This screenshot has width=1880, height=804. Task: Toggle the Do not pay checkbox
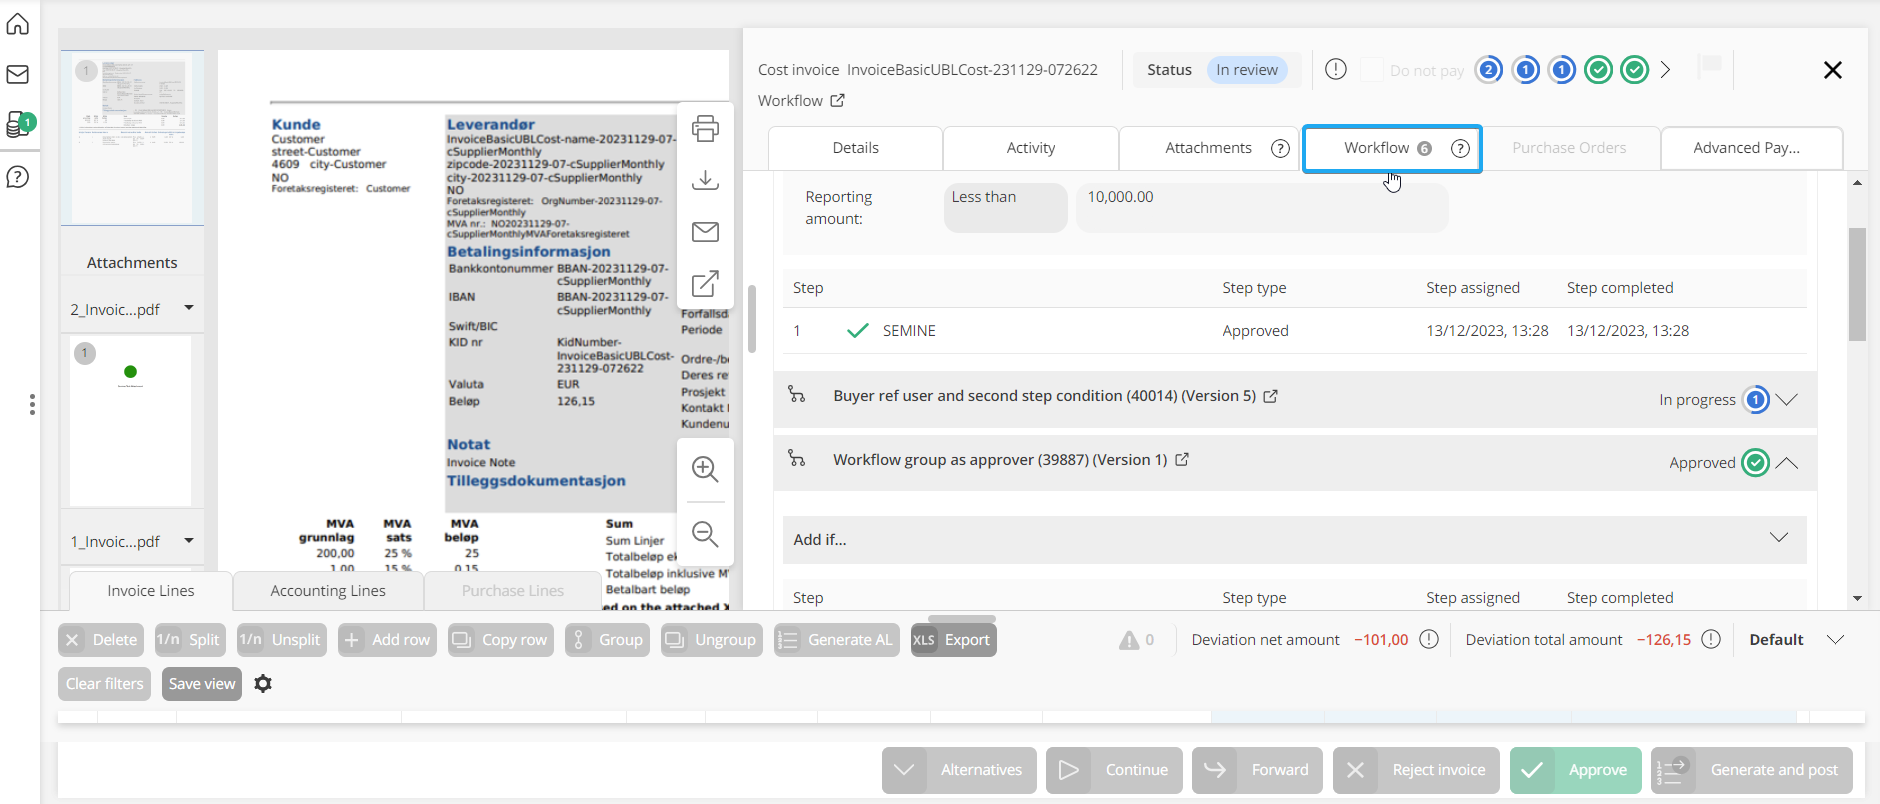1372,70
